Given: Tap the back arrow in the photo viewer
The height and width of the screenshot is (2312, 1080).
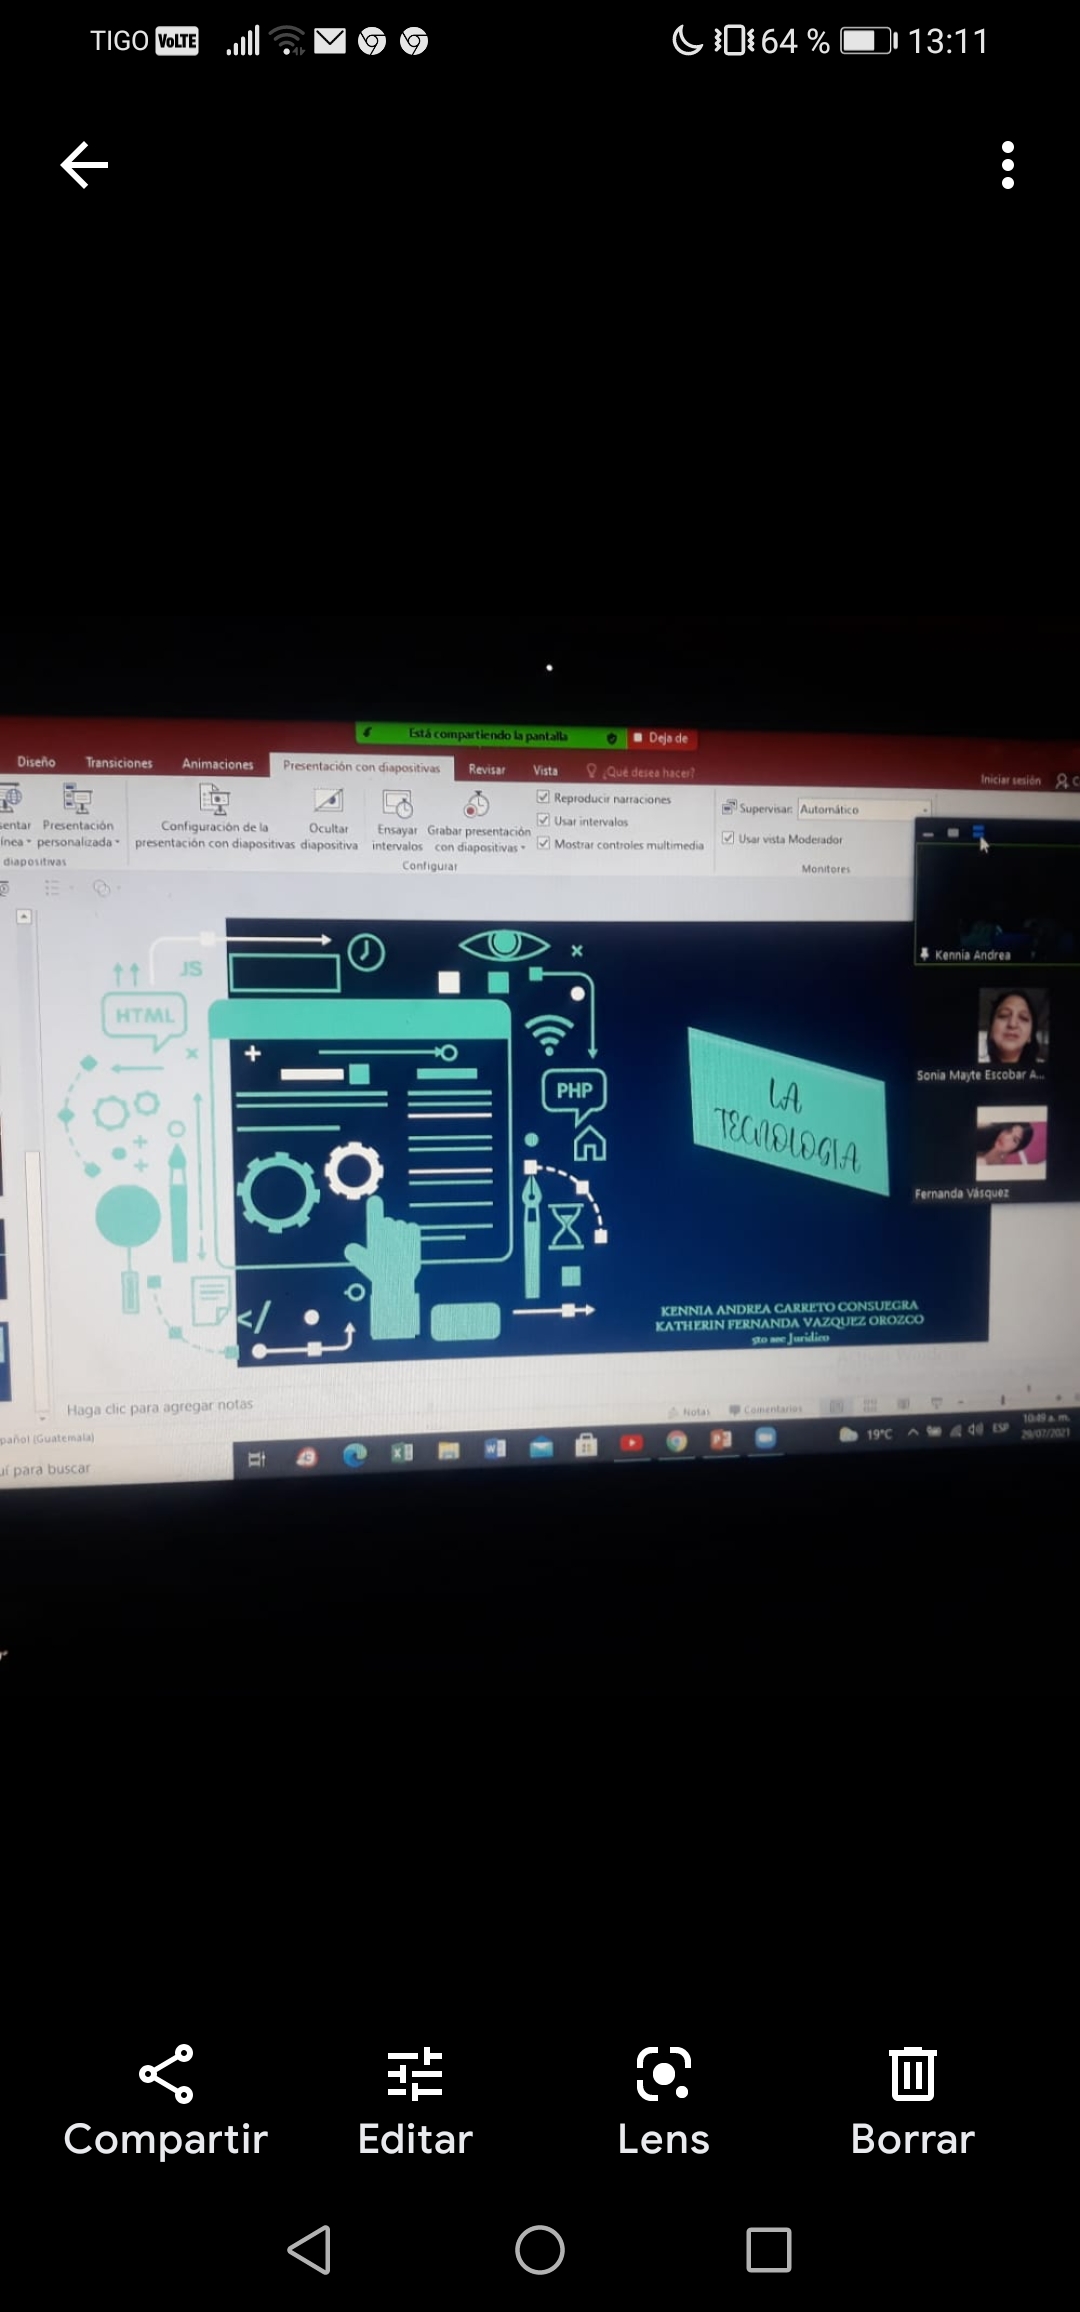Looking at the screenshot, I should (x=84, y=165).
